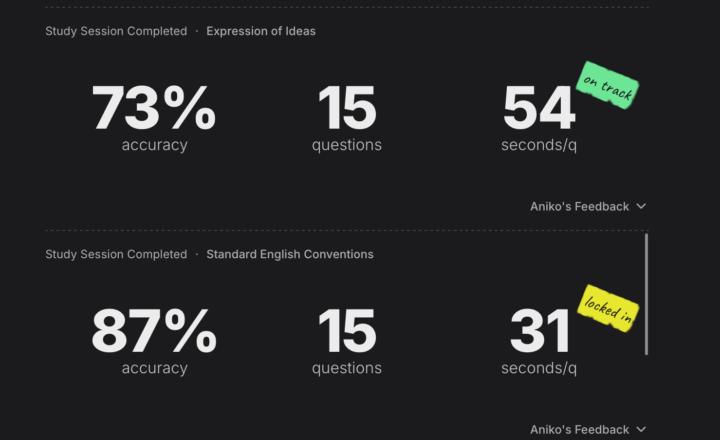The width and height of the screenshot is (720, 440).
Task: Click the 15 questions count for Standard English Conventions
Action: pyautogui.click(x=347, y=332)
